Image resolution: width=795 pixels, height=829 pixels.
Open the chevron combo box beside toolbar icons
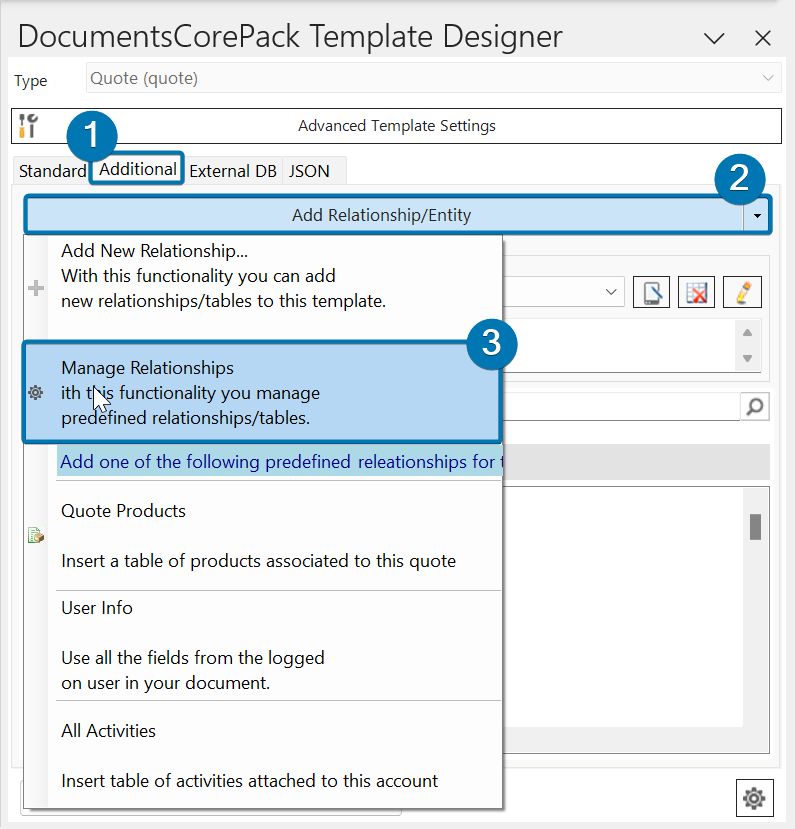(612, 291)
